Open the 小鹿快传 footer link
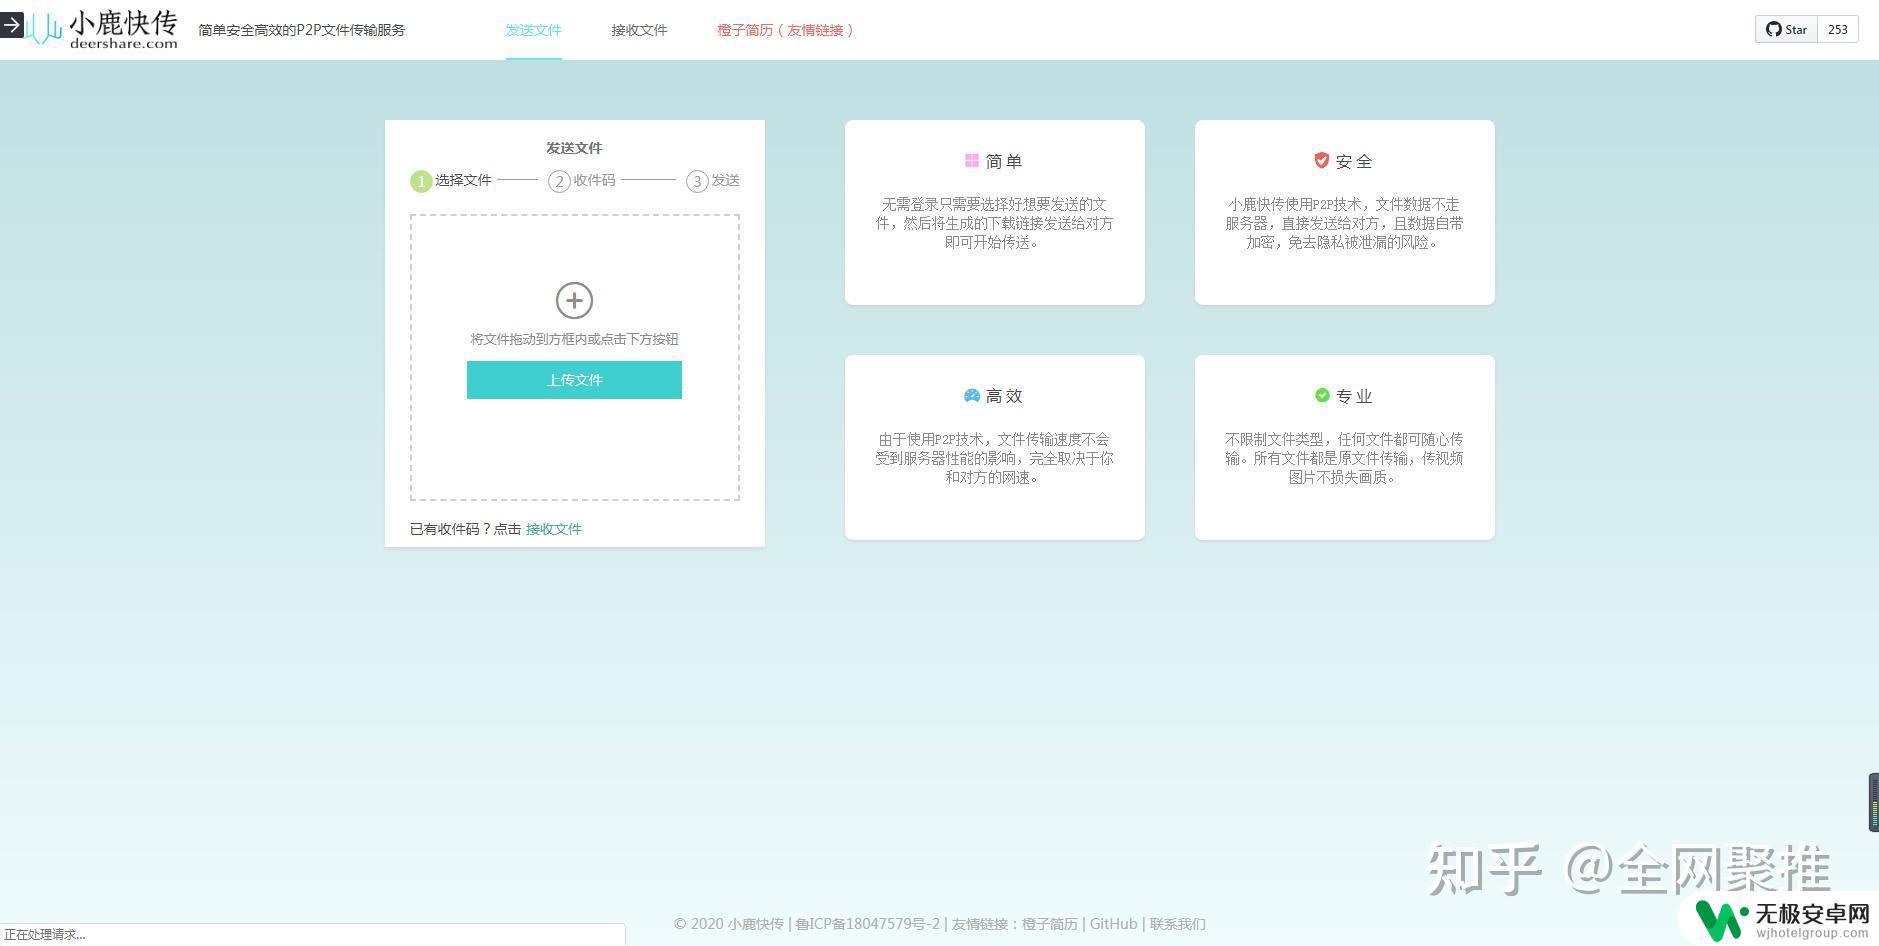 point(755,924)
